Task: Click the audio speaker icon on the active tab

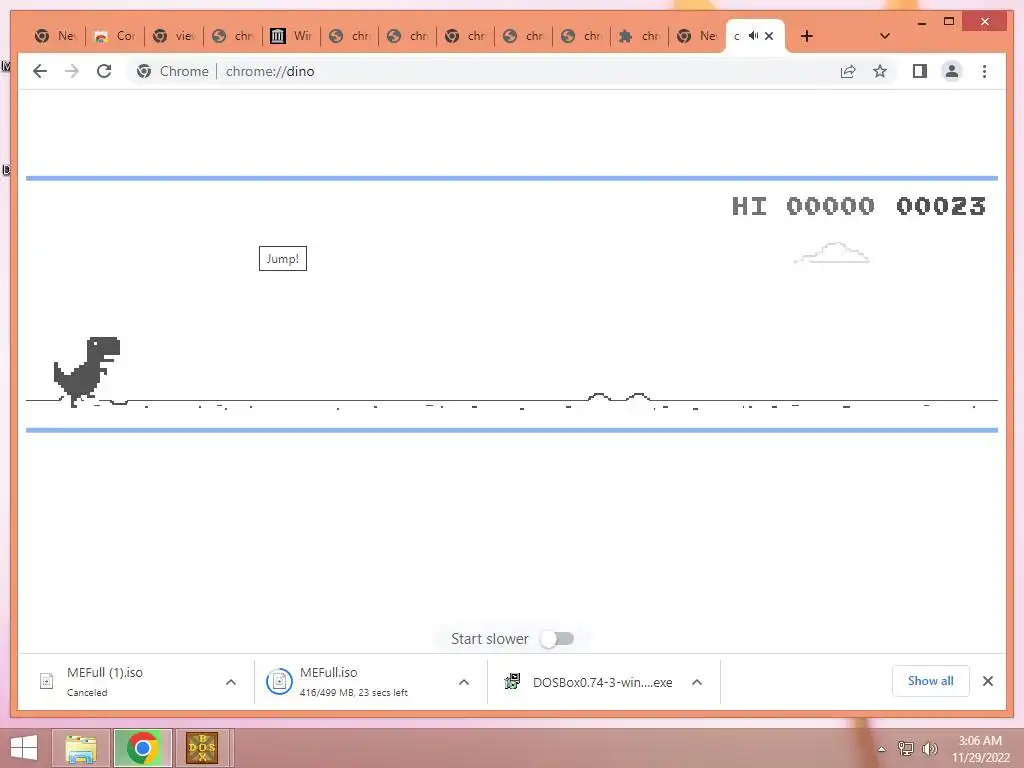Action: coord(753,36)
